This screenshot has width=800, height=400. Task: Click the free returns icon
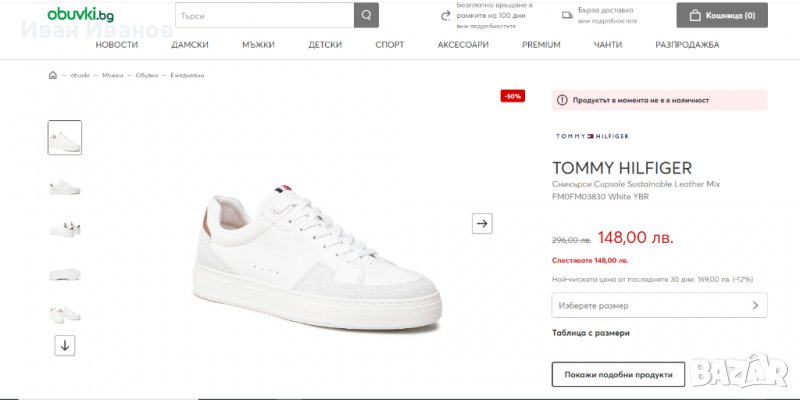tap(446, 15)
